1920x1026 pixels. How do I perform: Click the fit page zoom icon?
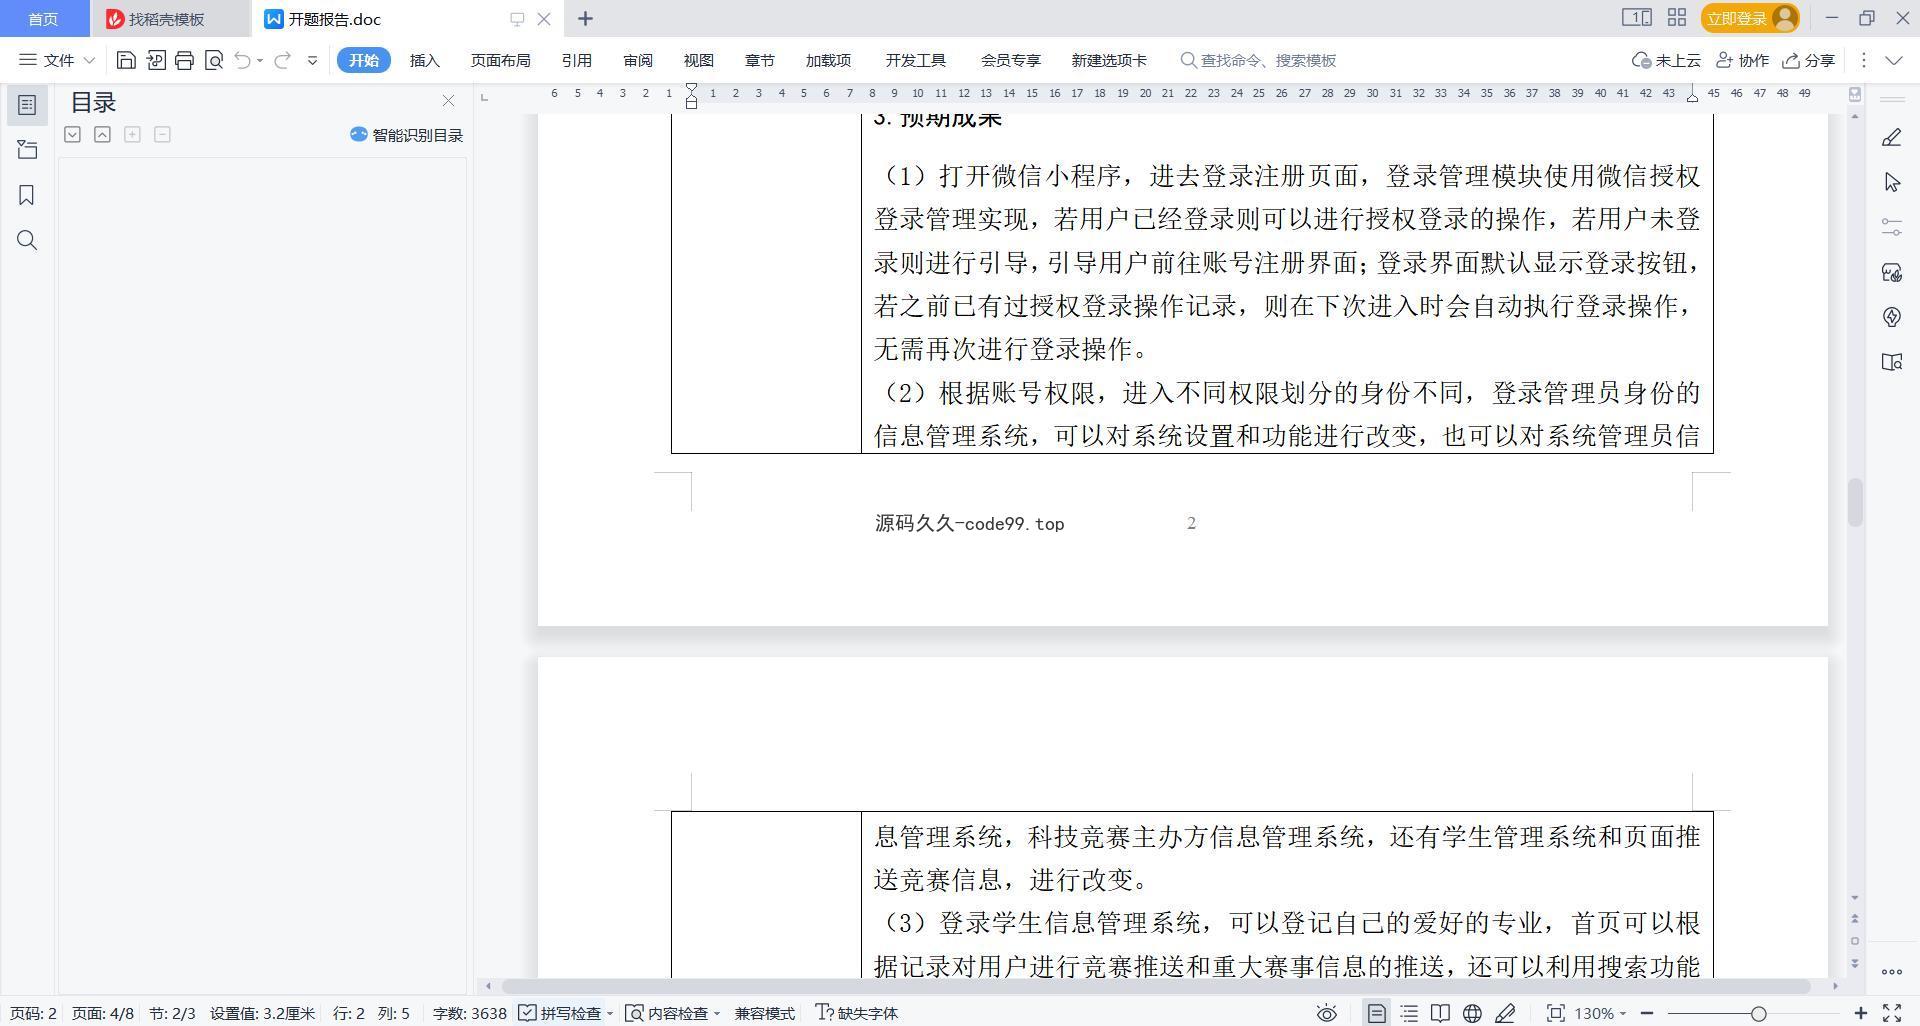1555,1013
